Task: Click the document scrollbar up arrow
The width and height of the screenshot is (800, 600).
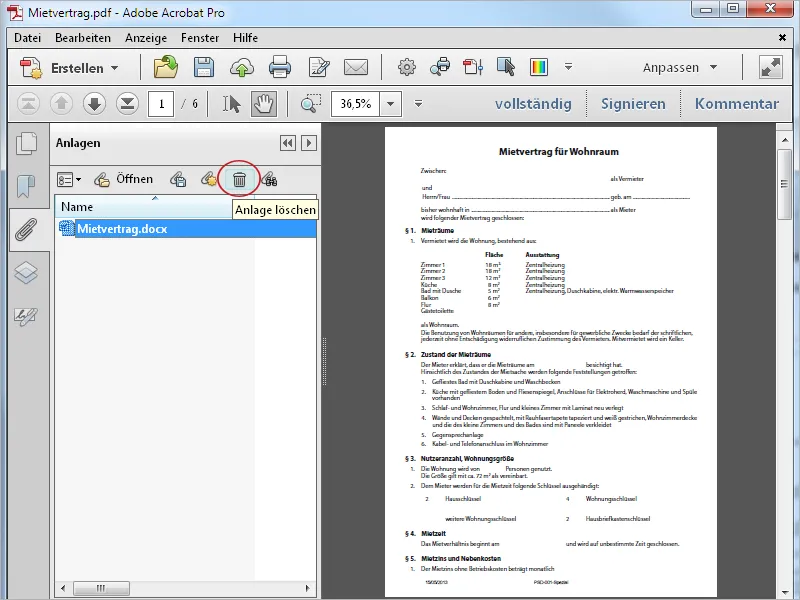Action: [x=784, y=139]
